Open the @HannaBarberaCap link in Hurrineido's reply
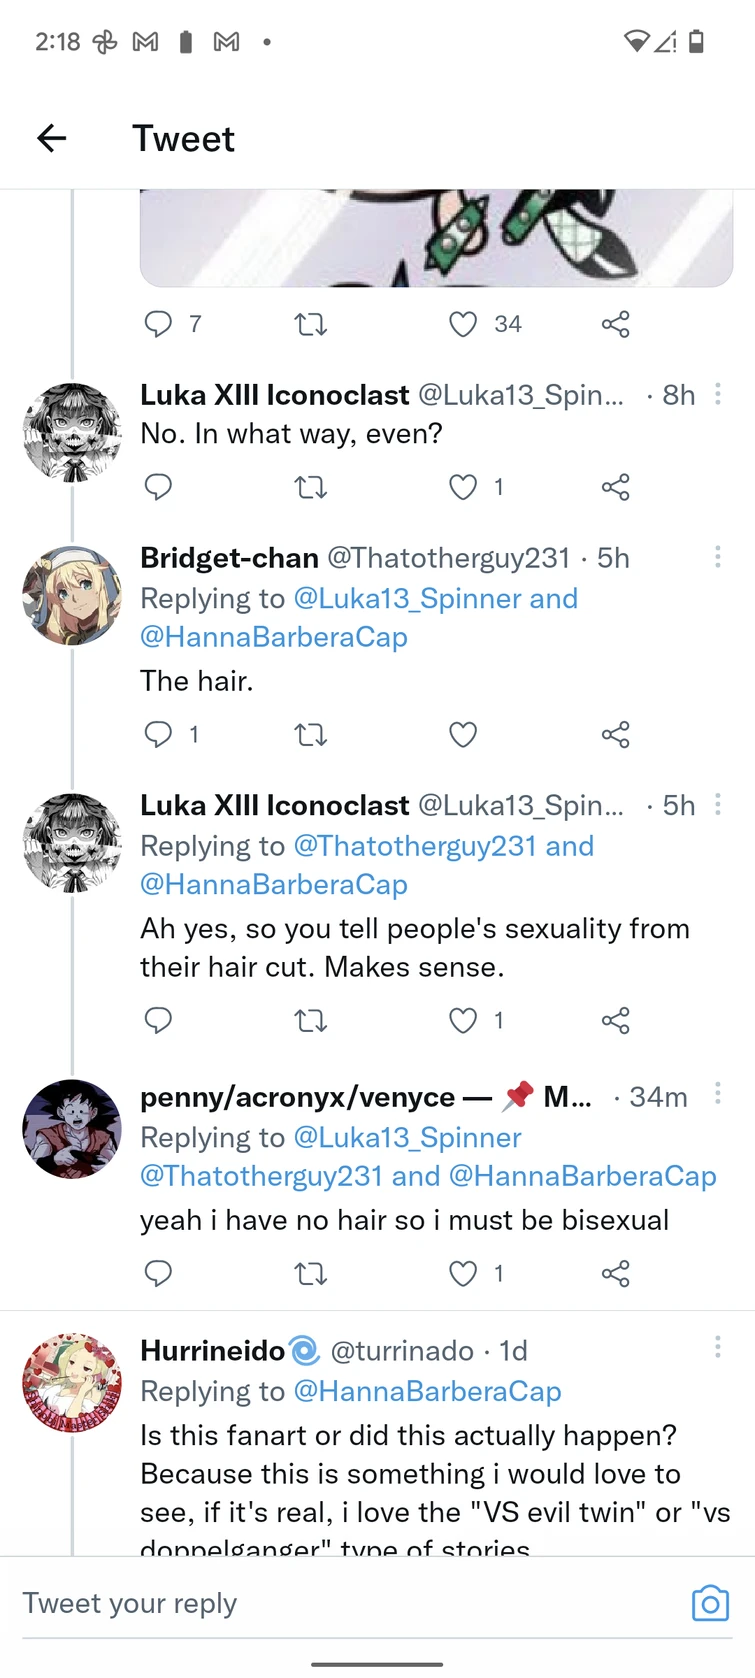755x1678 pixels. pyautogui.click(x=427, y=1391)
